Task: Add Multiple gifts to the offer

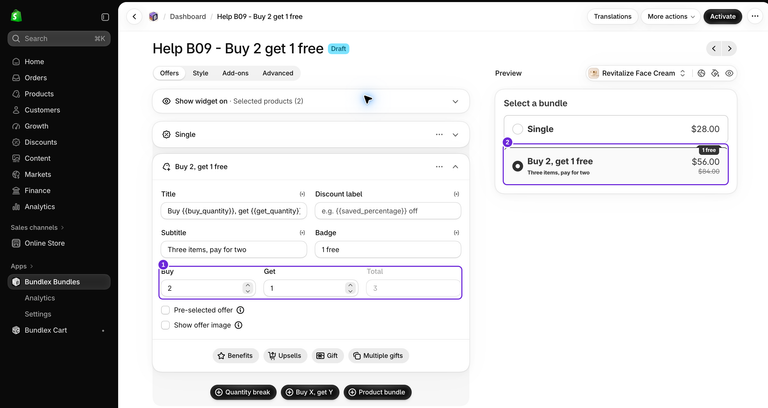Action: pos(378,356)
